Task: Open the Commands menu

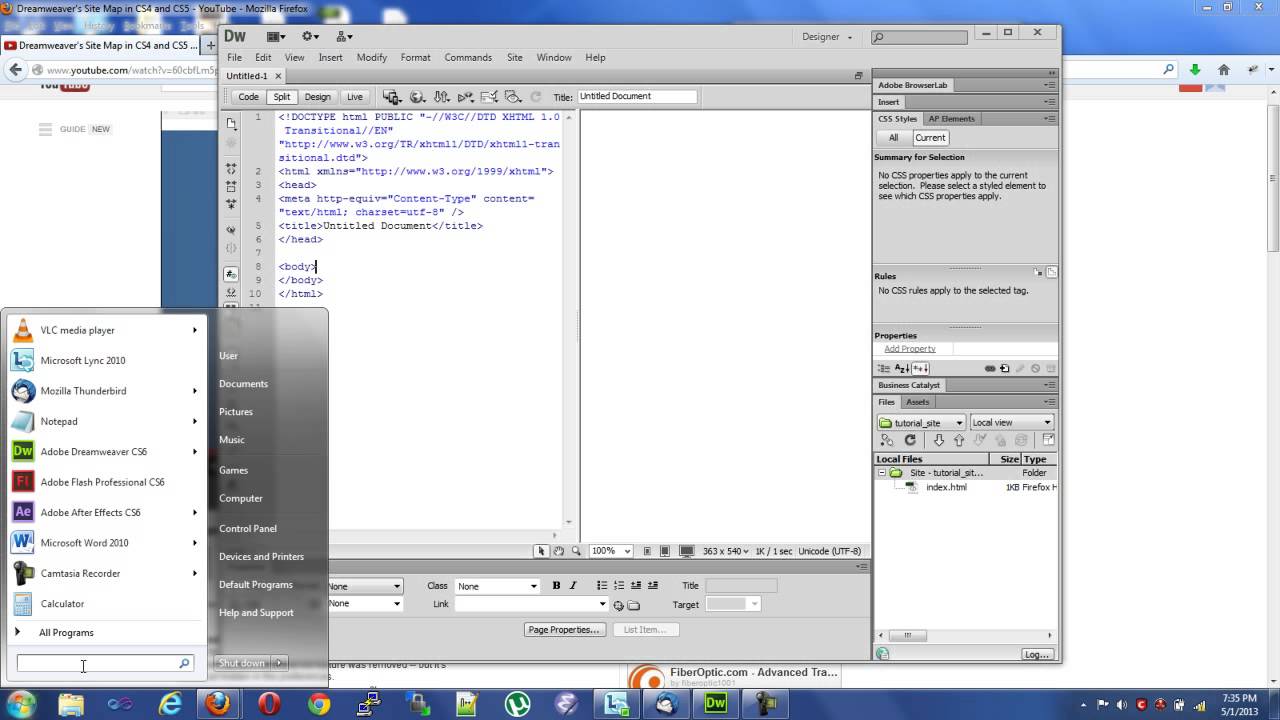Action: click(468, 58)
